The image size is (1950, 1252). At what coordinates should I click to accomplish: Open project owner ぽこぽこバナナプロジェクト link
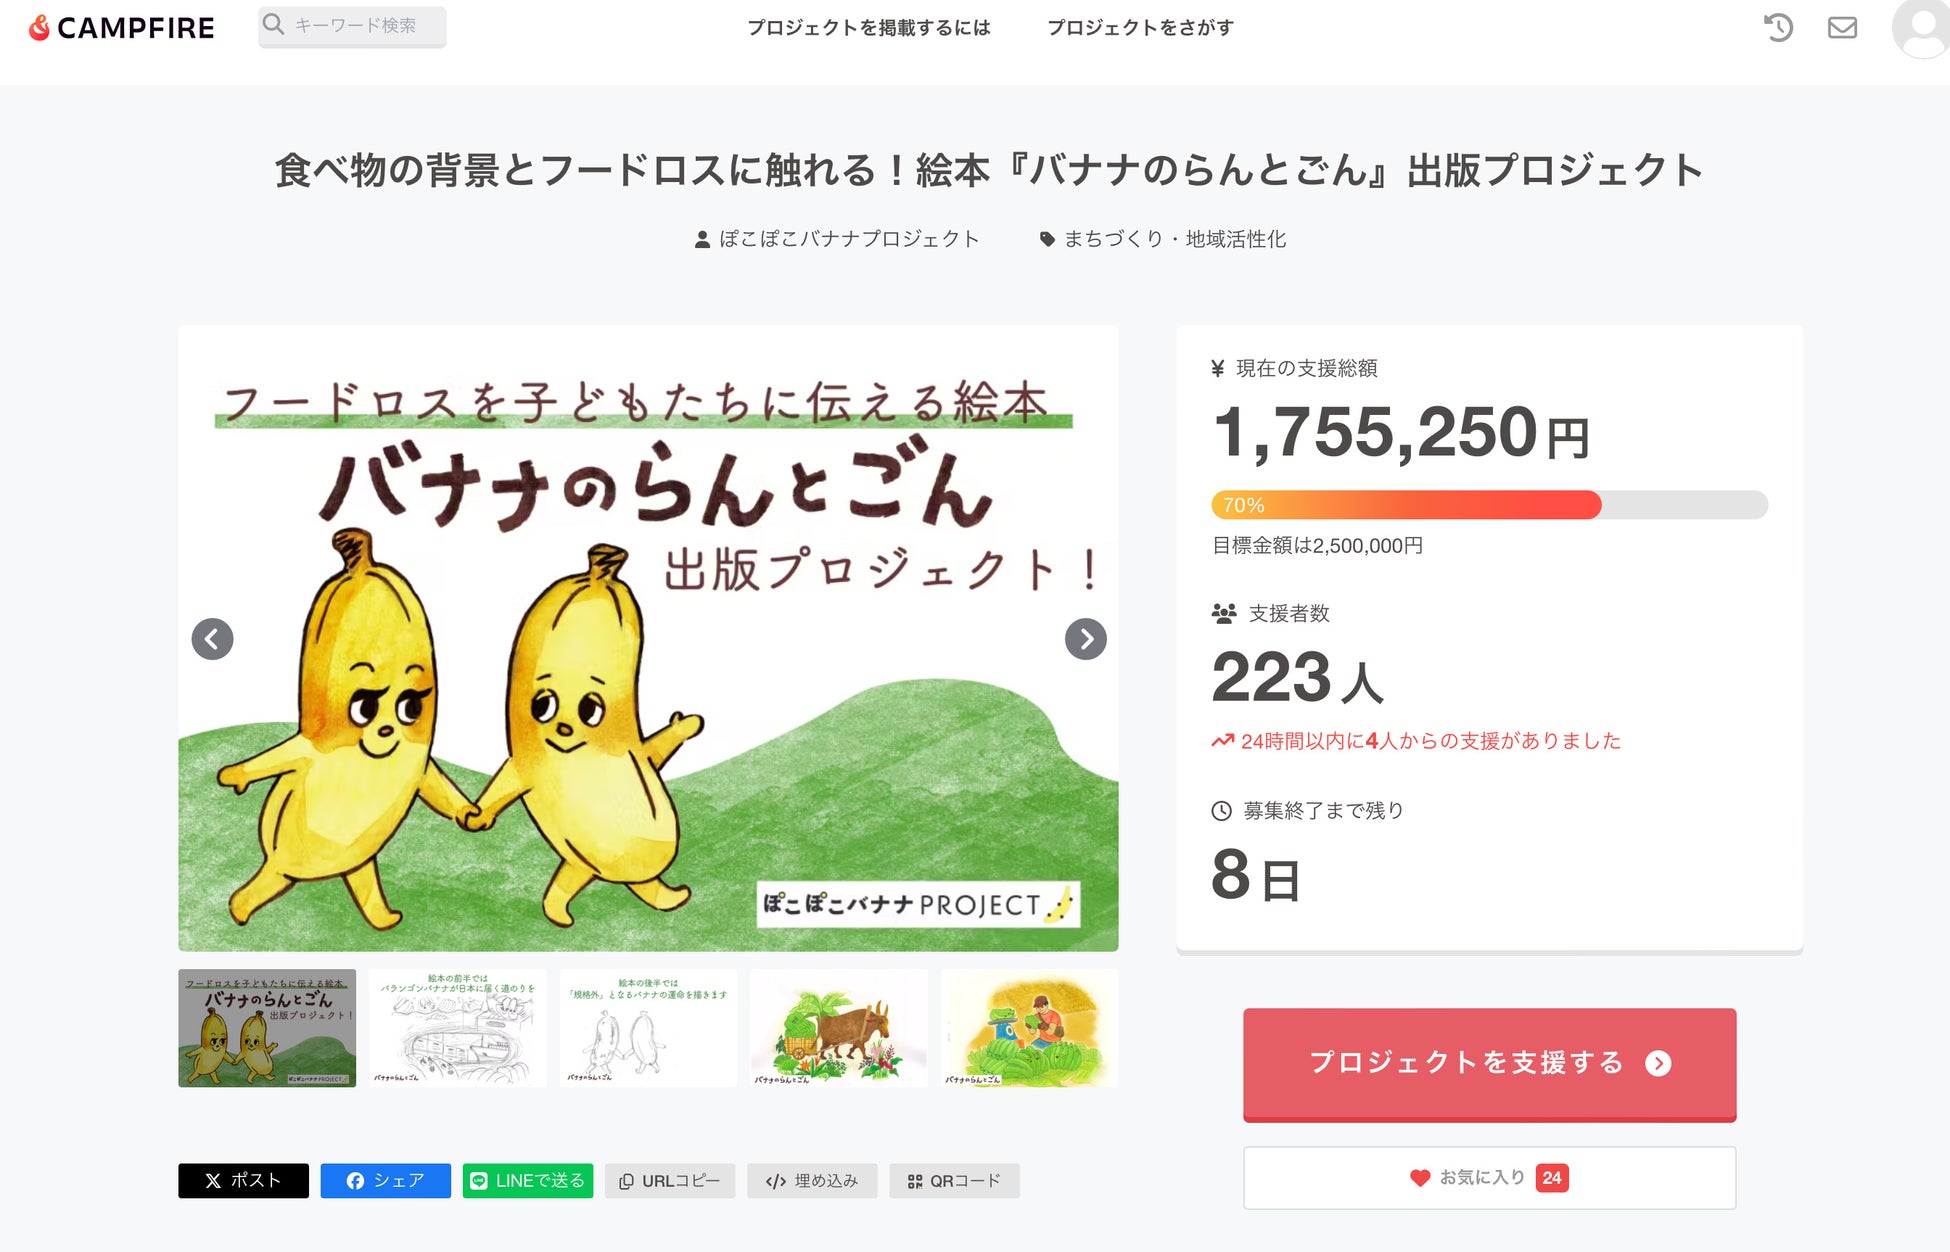pyautogui.click(x=848, y=239)
